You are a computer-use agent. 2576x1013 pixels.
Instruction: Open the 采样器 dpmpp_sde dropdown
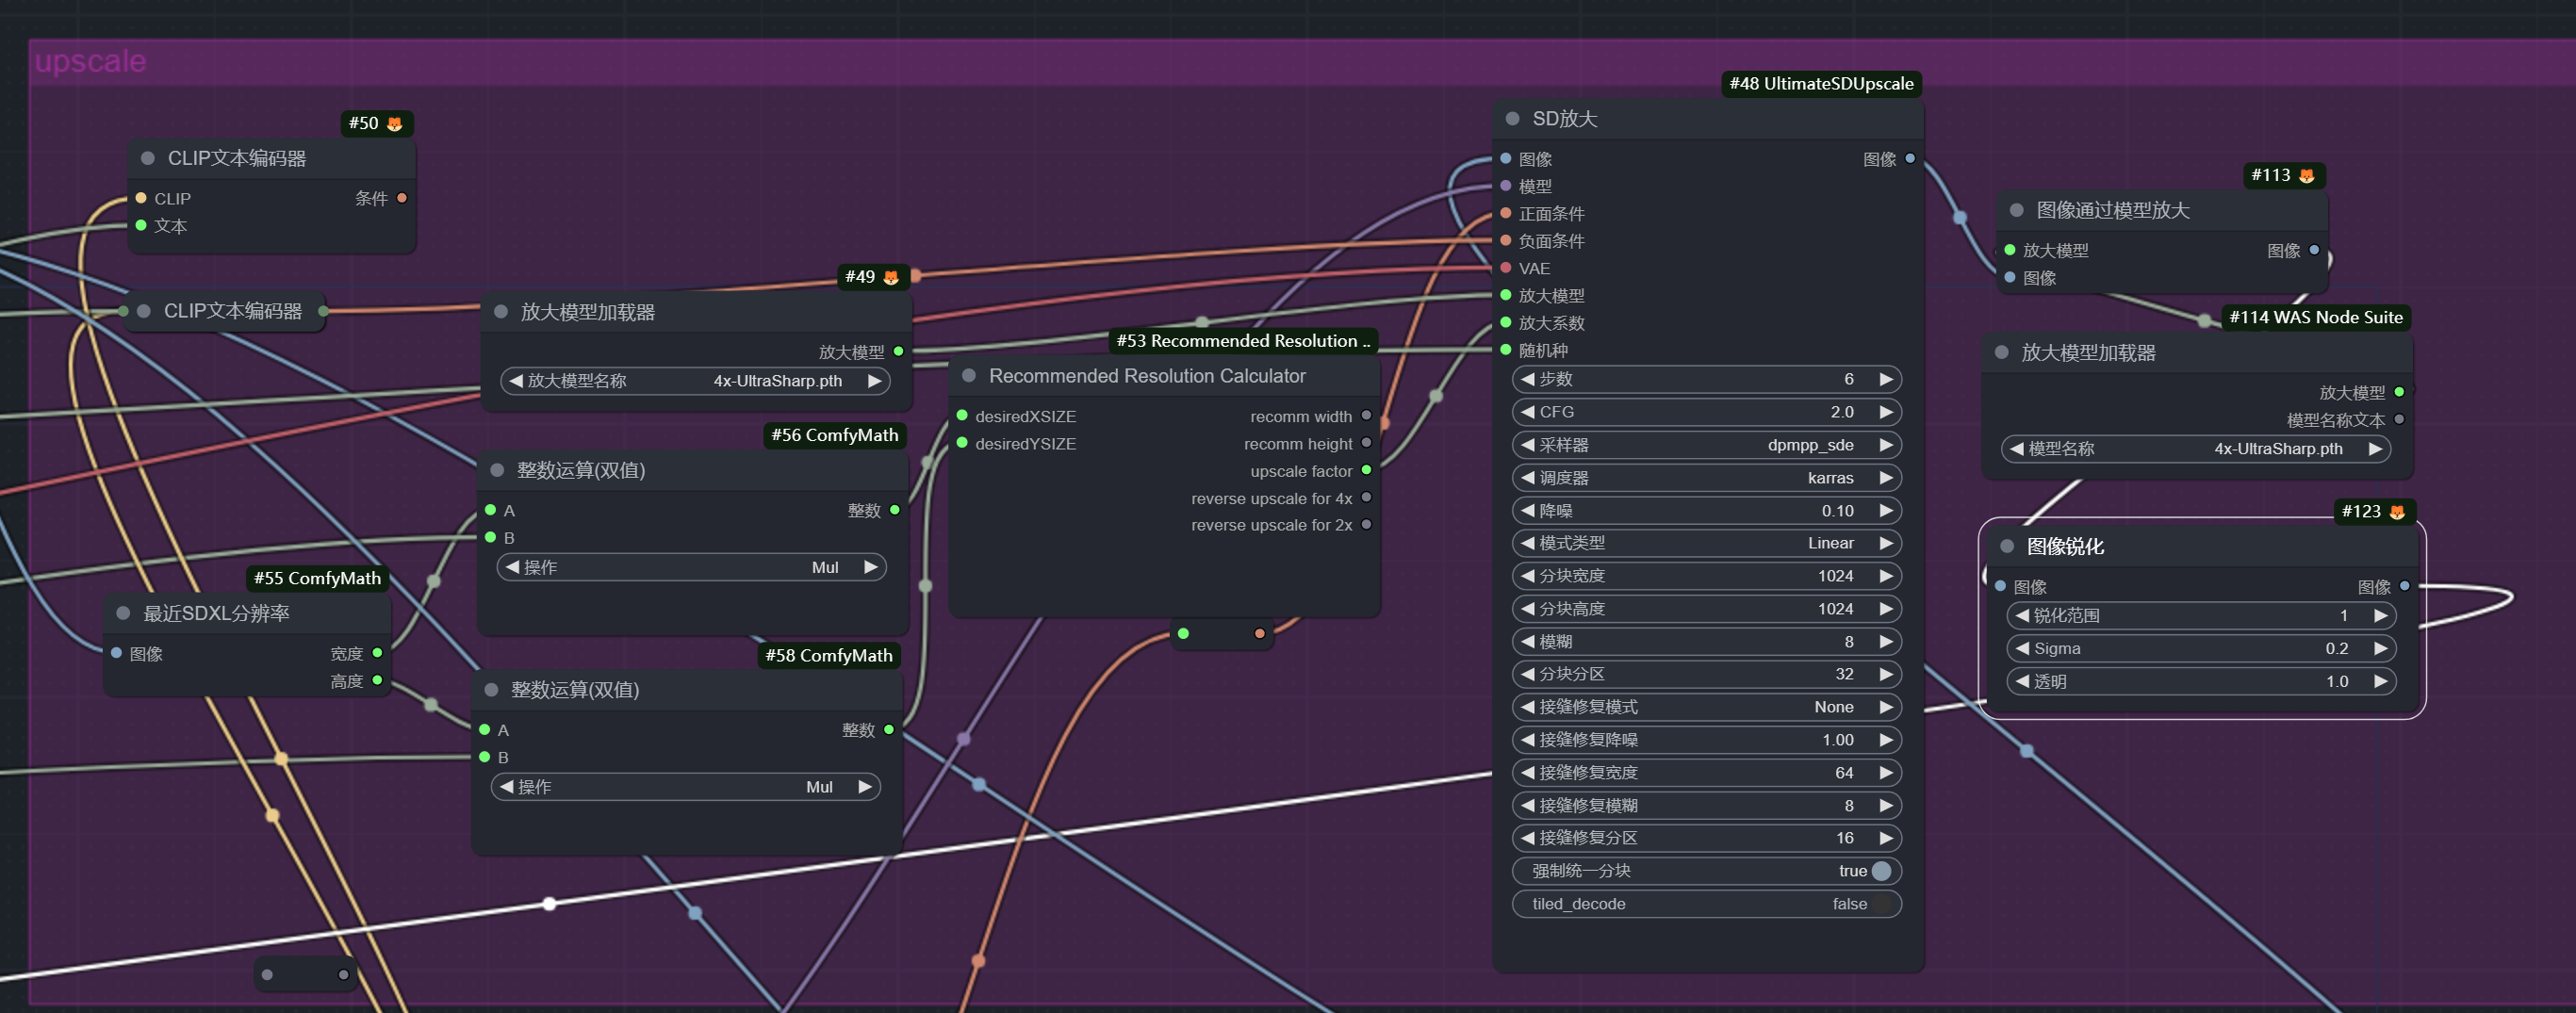(x=1706, y=445)
